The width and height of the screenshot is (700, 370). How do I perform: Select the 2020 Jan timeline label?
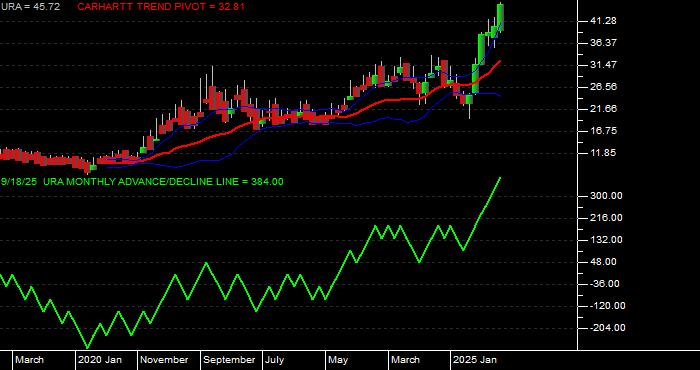(100, 360)
